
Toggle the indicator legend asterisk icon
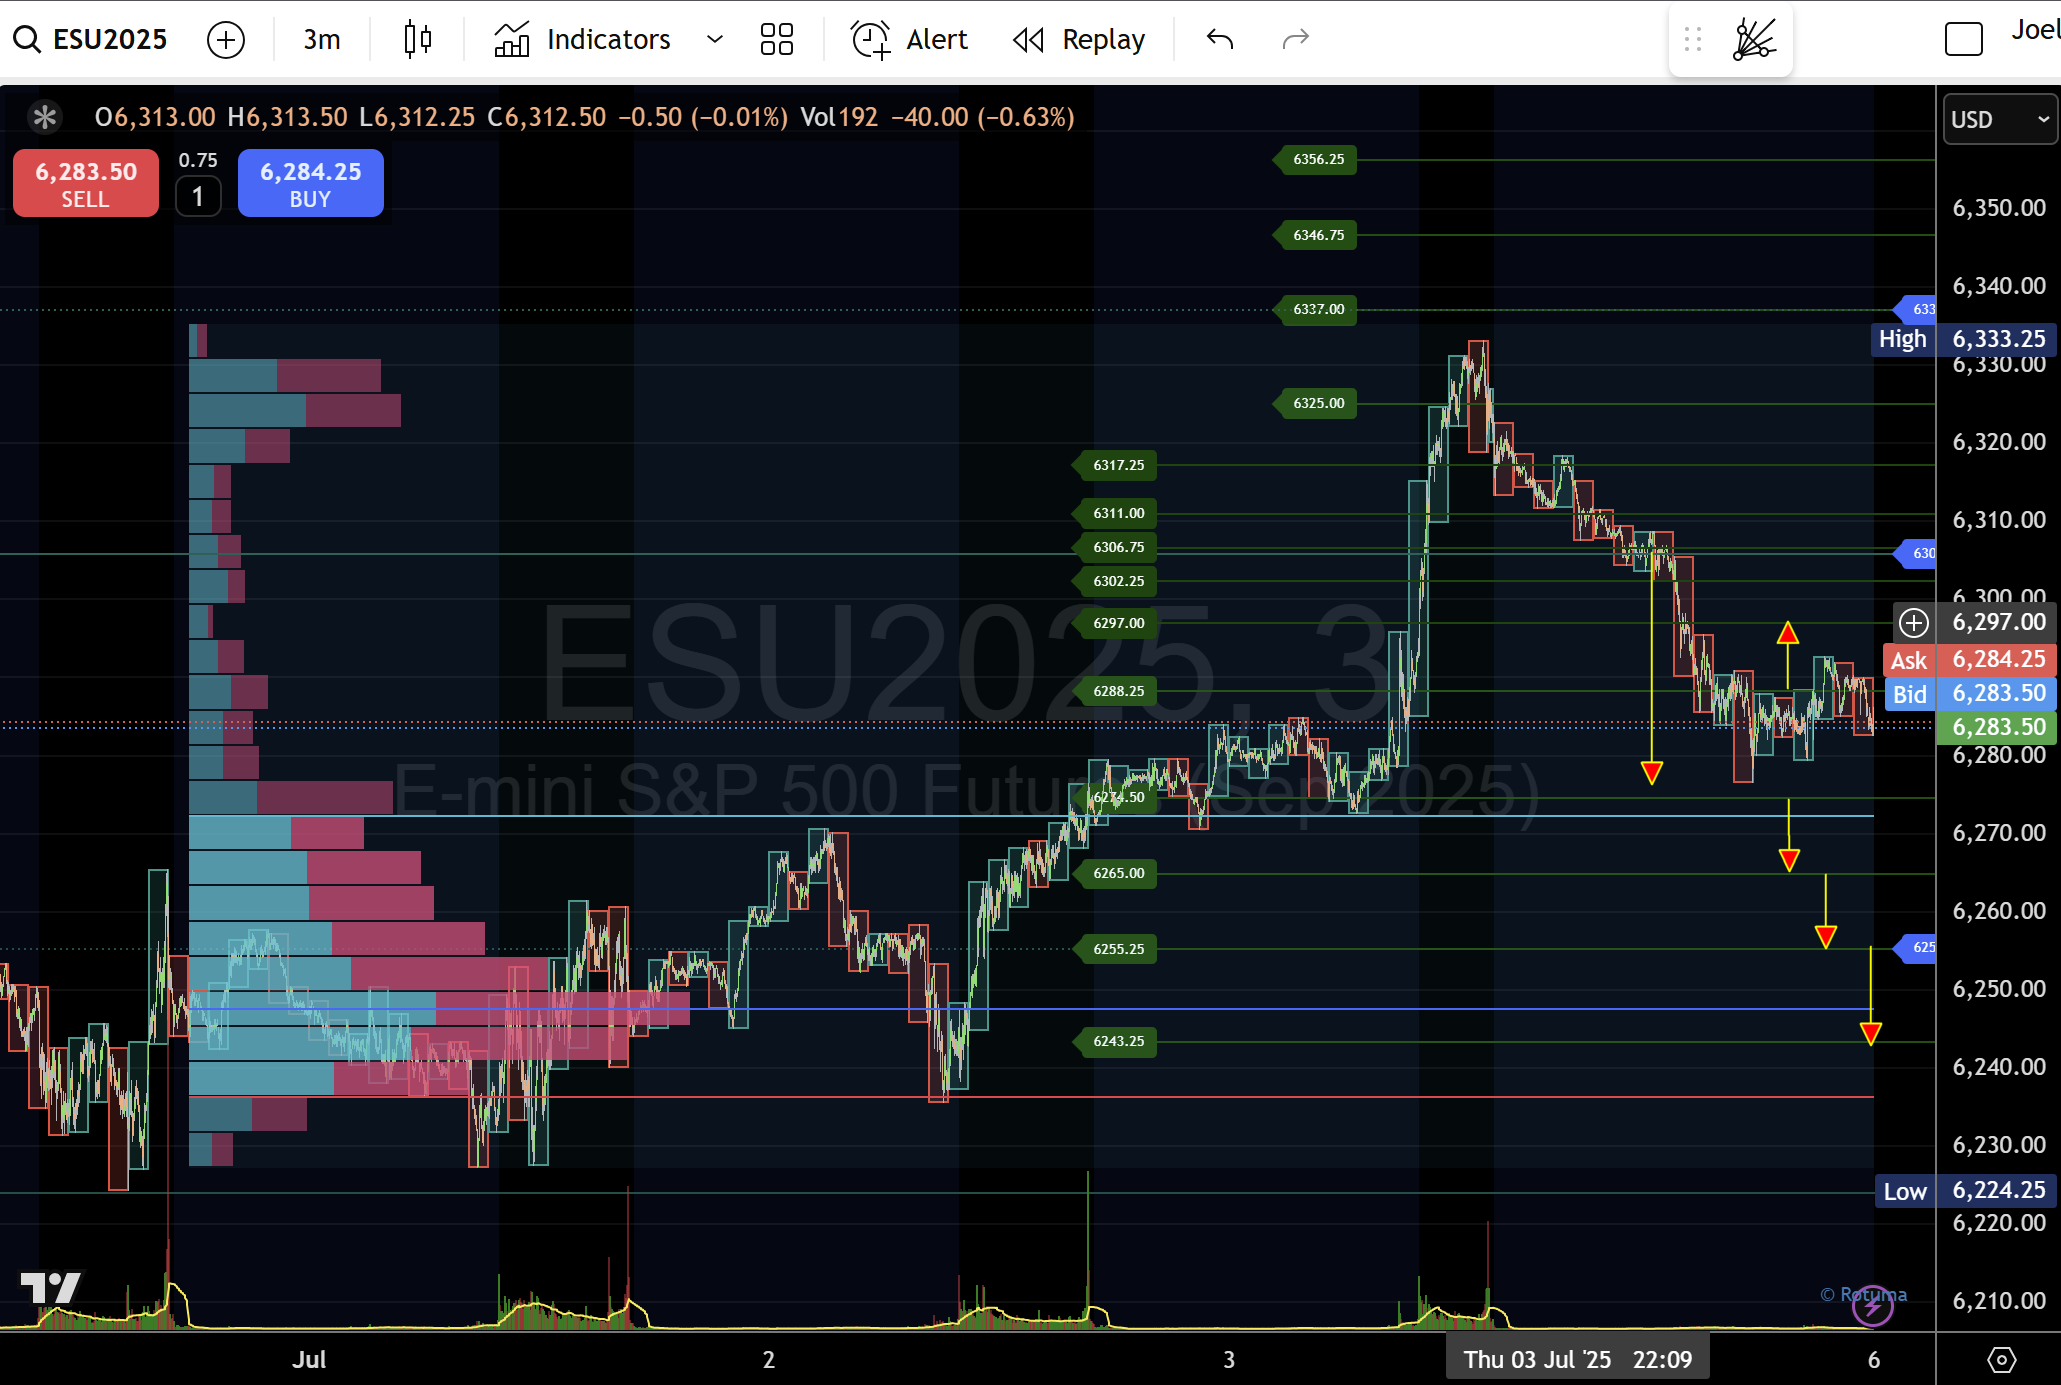[x=44, y=117]
